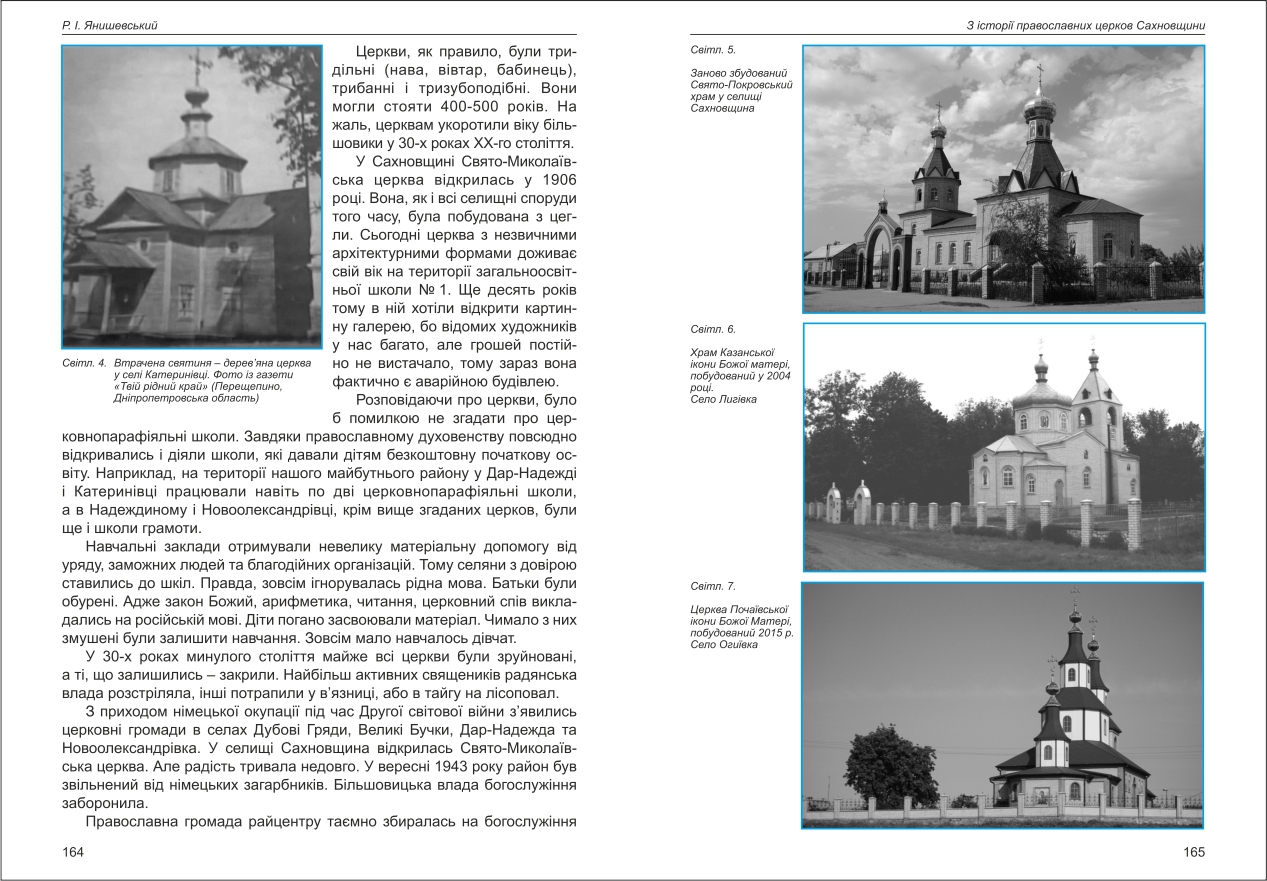The image size is (1267, 881).
Task: Click the wooden church photo in Katerynivka
Action: click(191, 196)
